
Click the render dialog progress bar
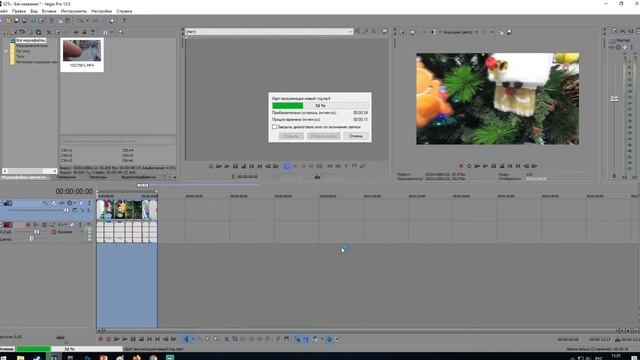[320, 105]
